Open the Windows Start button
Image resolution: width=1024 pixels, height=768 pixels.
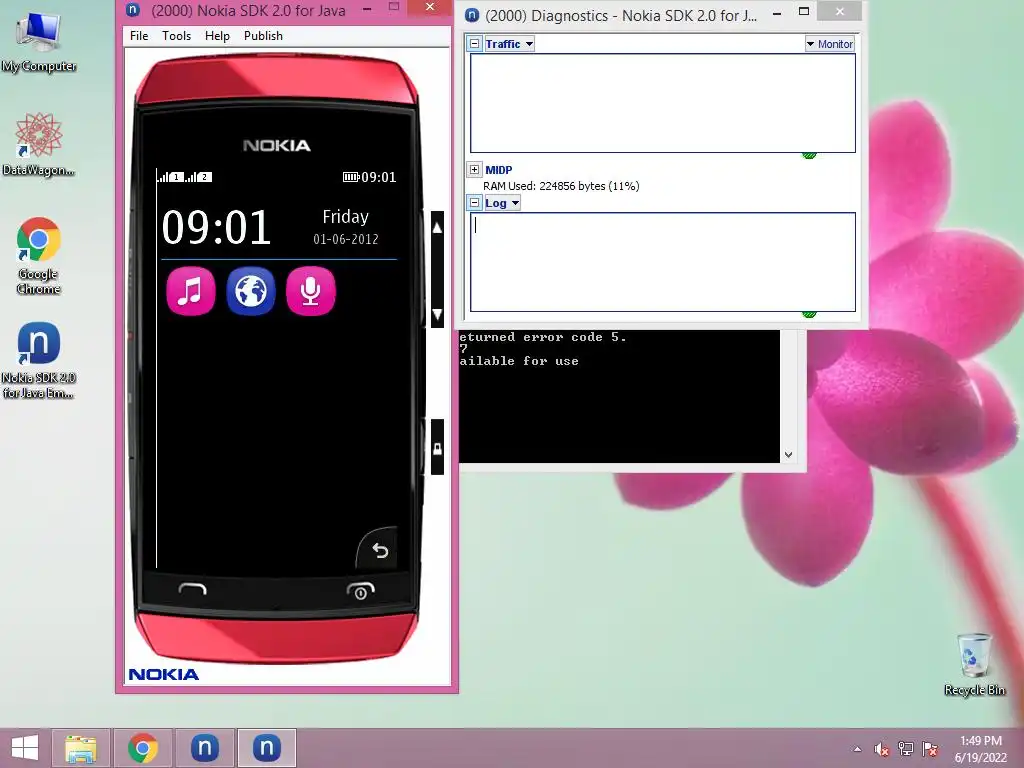coord(25,748)
